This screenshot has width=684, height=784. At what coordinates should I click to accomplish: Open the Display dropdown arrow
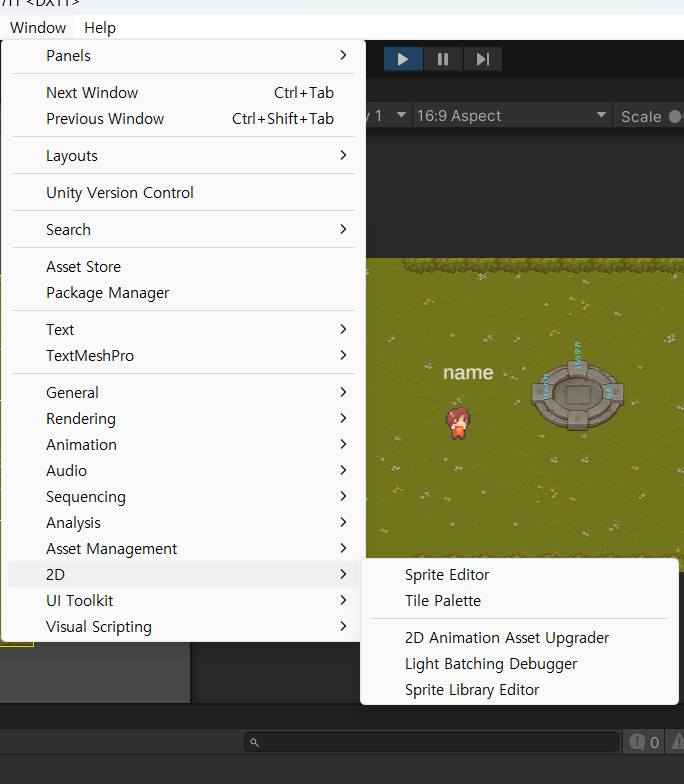click(x=401, y=115)
